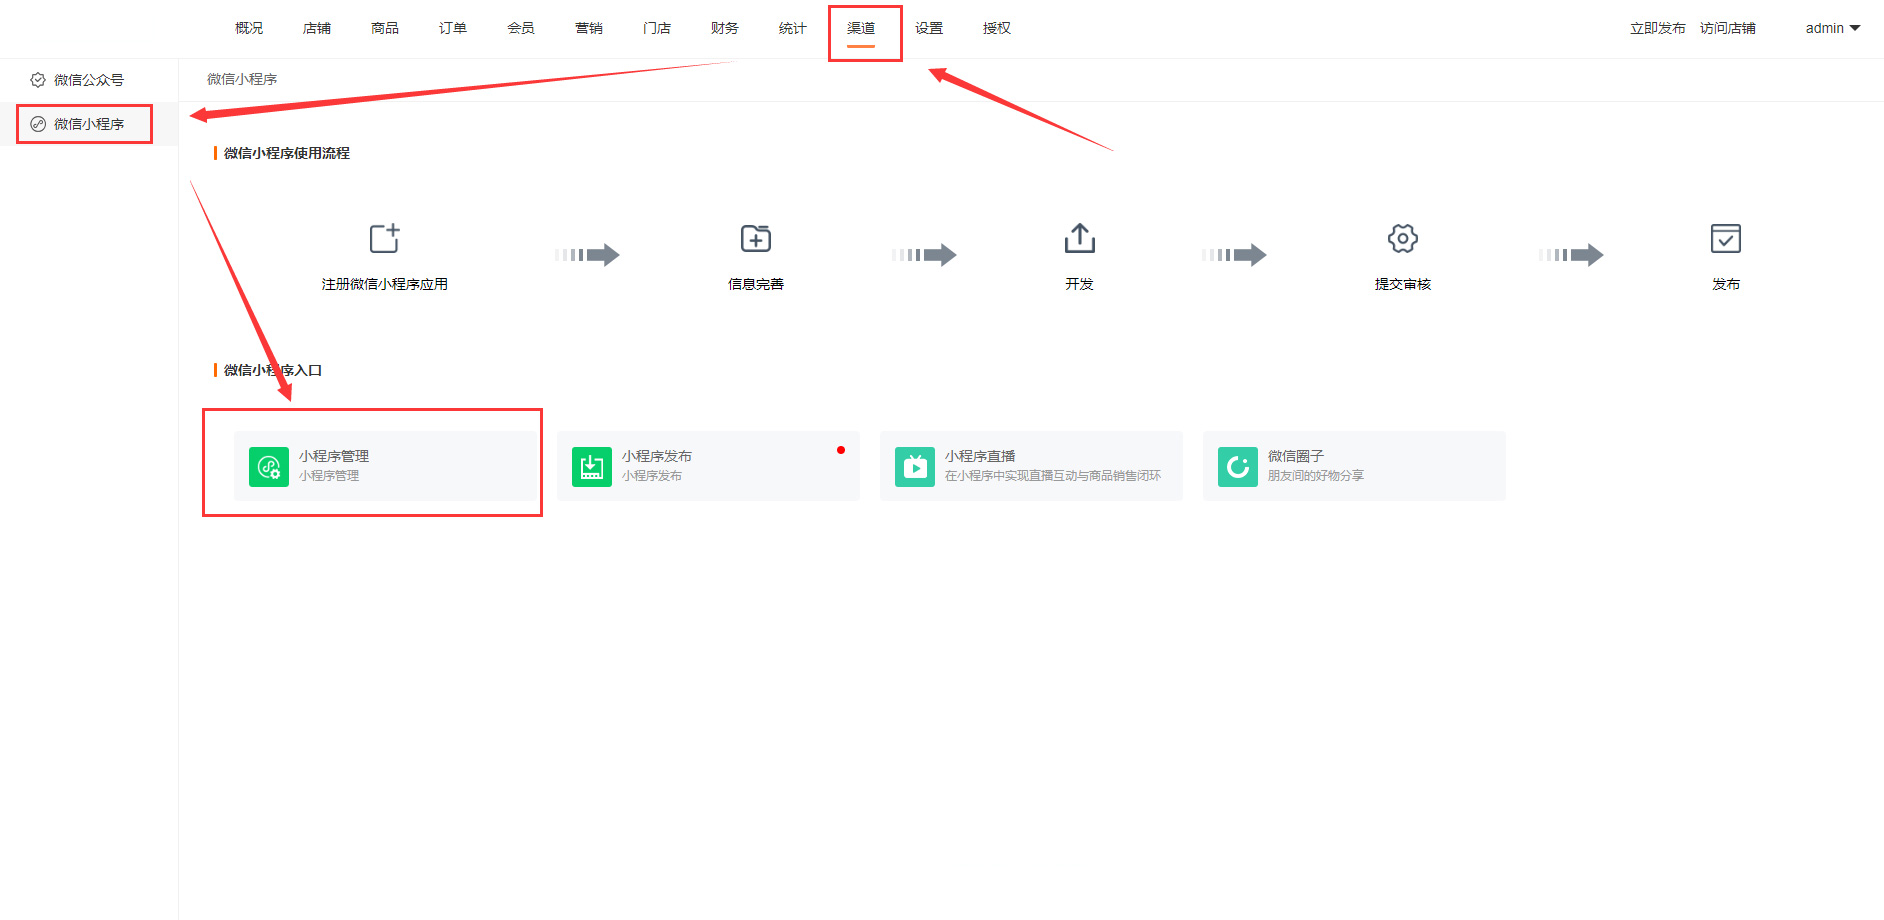1884x920 pixels.
Task: Click the 发布 checkmark icon
Action: click(x=1726, y=238)
